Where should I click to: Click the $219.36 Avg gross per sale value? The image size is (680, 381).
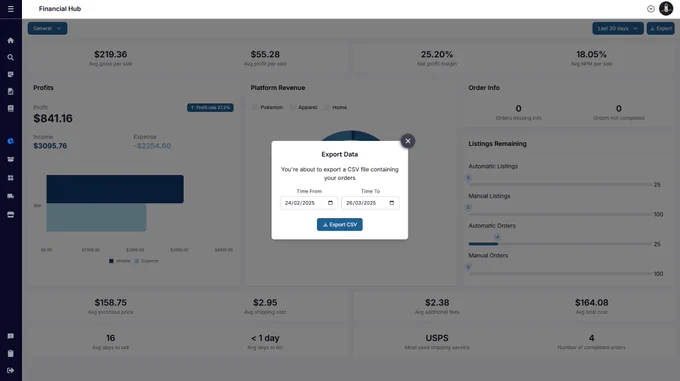coord(111,54)
